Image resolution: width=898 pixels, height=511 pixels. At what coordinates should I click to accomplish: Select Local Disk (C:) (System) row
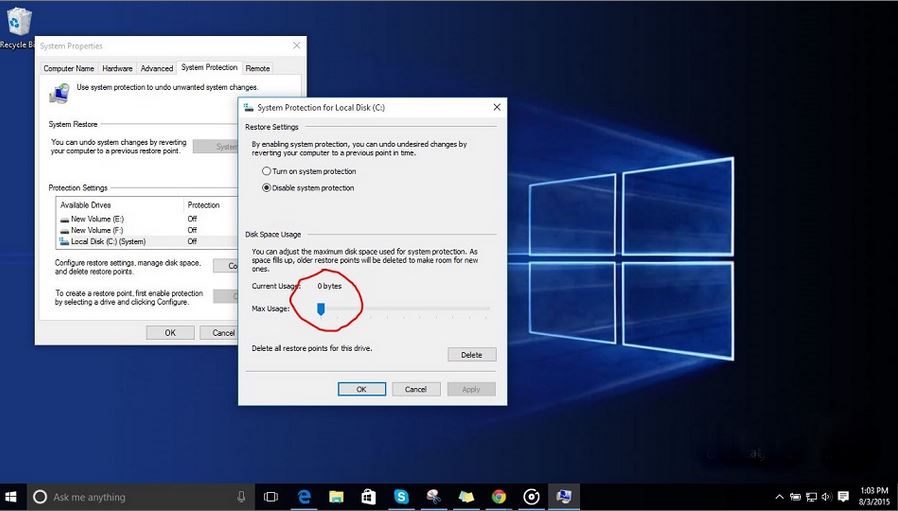(148, 242)
